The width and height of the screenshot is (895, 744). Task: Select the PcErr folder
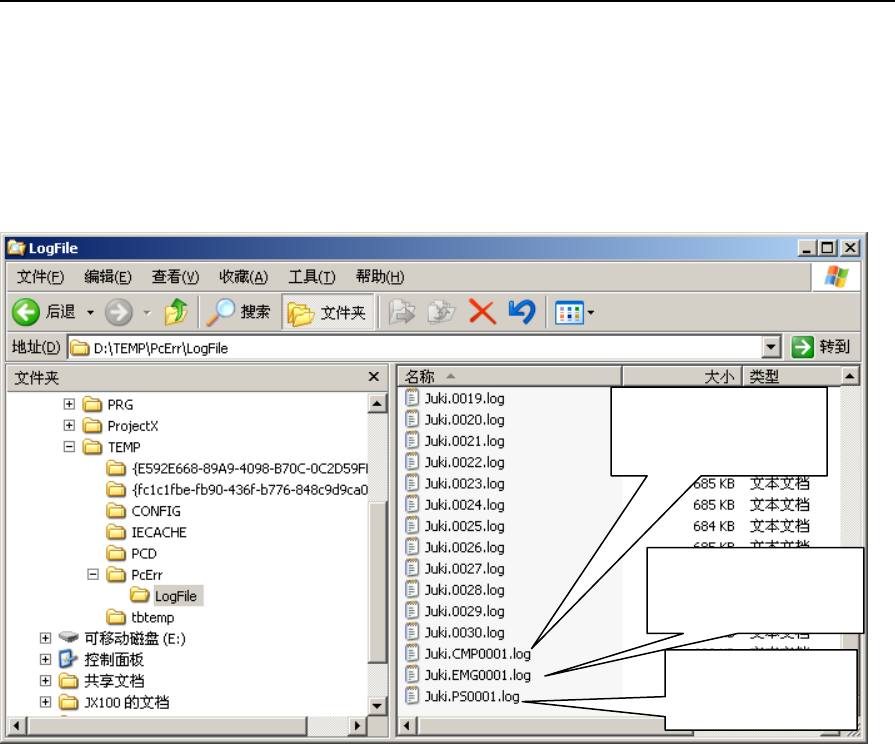click(x=135, y=575)
